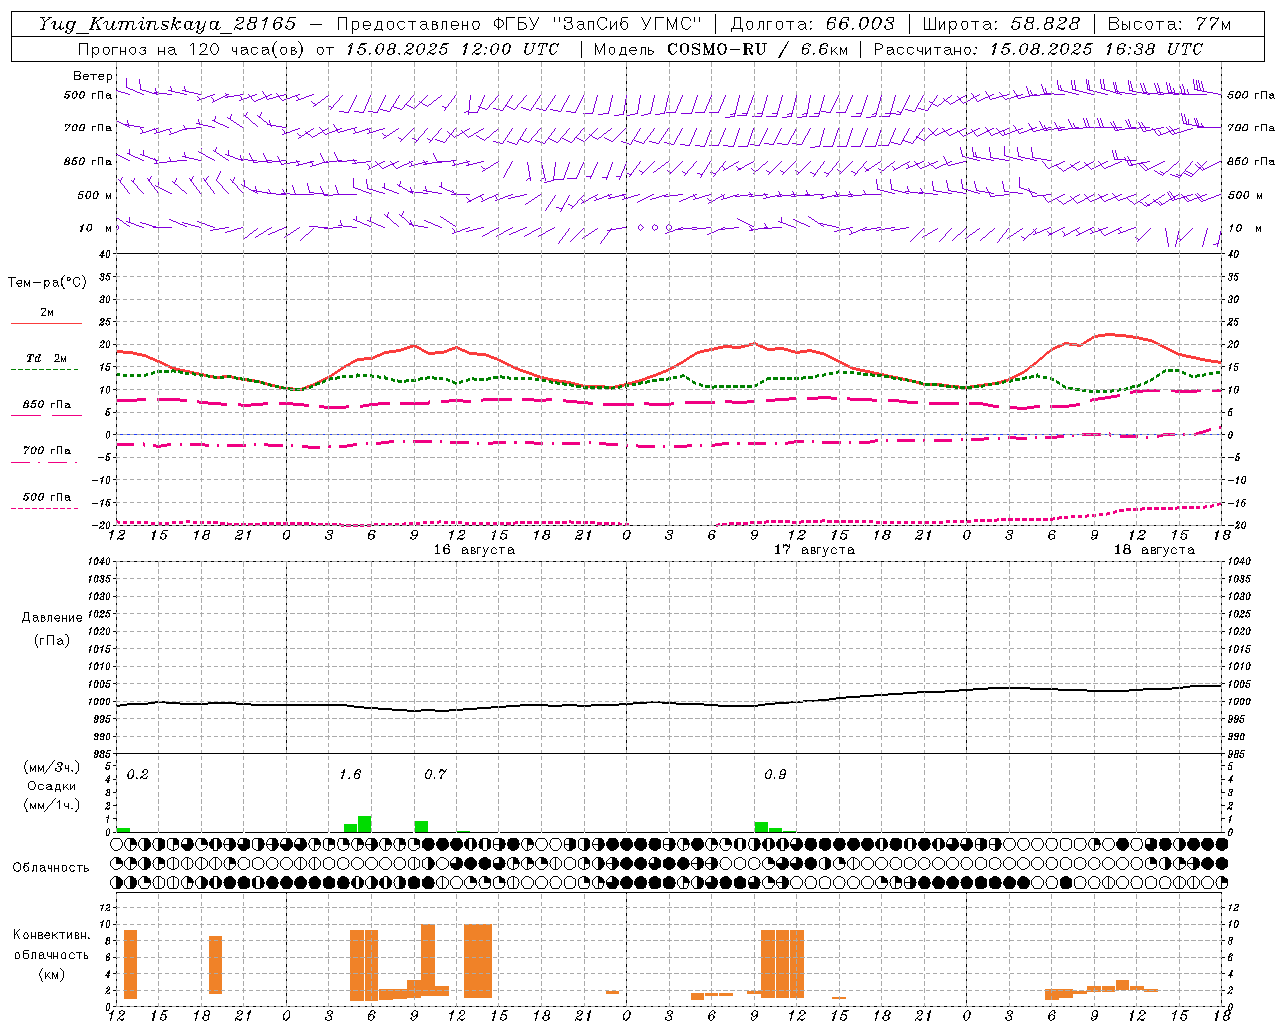Click the 17 августа date label

point(814,549)
